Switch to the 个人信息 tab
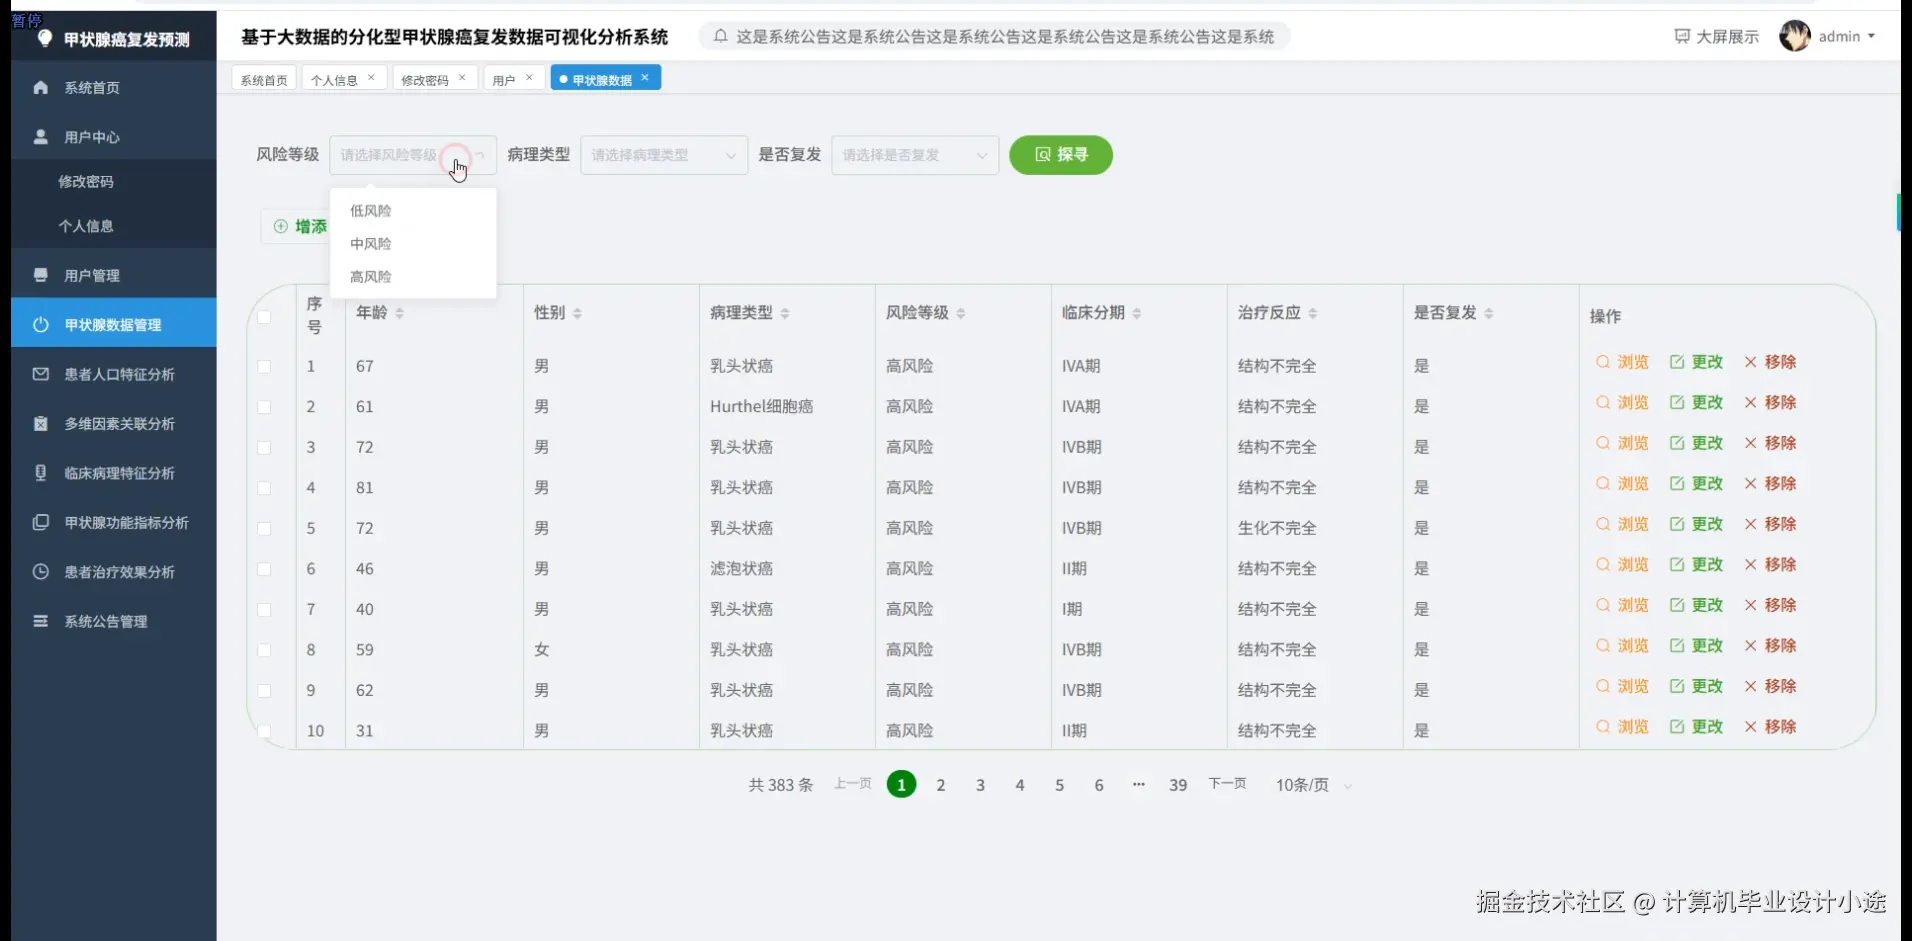This screenshot has height=941, width=1912. pyautogui.click(x=337, y=77)
